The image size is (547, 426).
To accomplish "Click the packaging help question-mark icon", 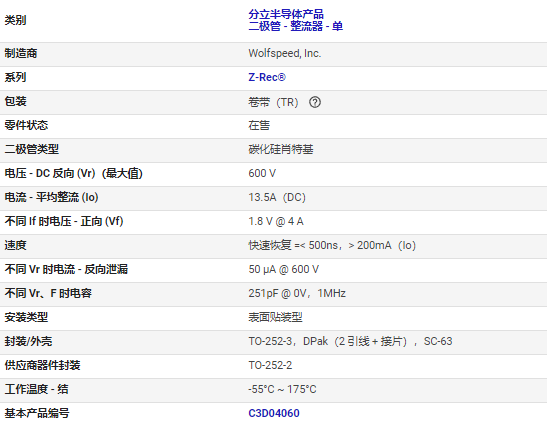I will coord(315,102).
